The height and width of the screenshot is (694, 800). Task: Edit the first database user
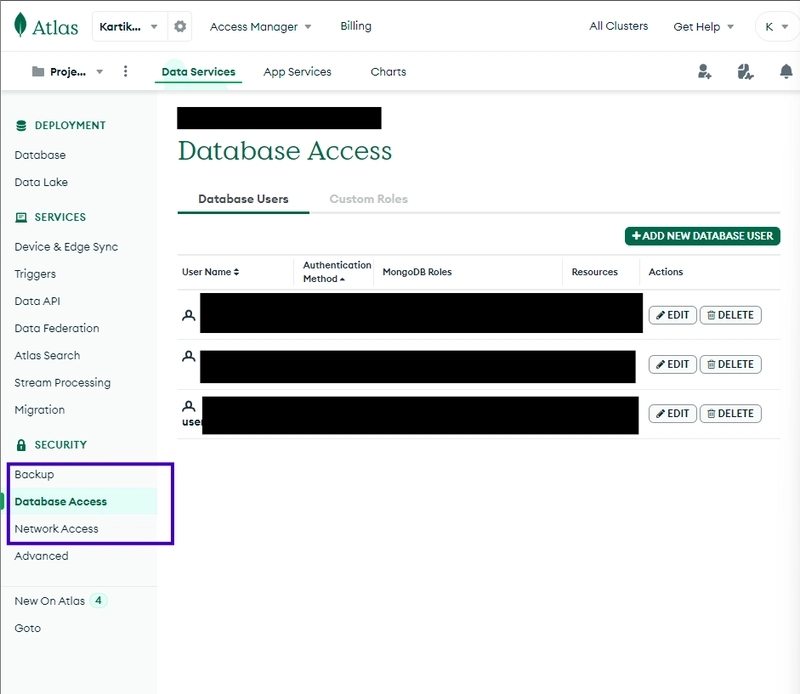pyautogui.click(x=672, y=315)
